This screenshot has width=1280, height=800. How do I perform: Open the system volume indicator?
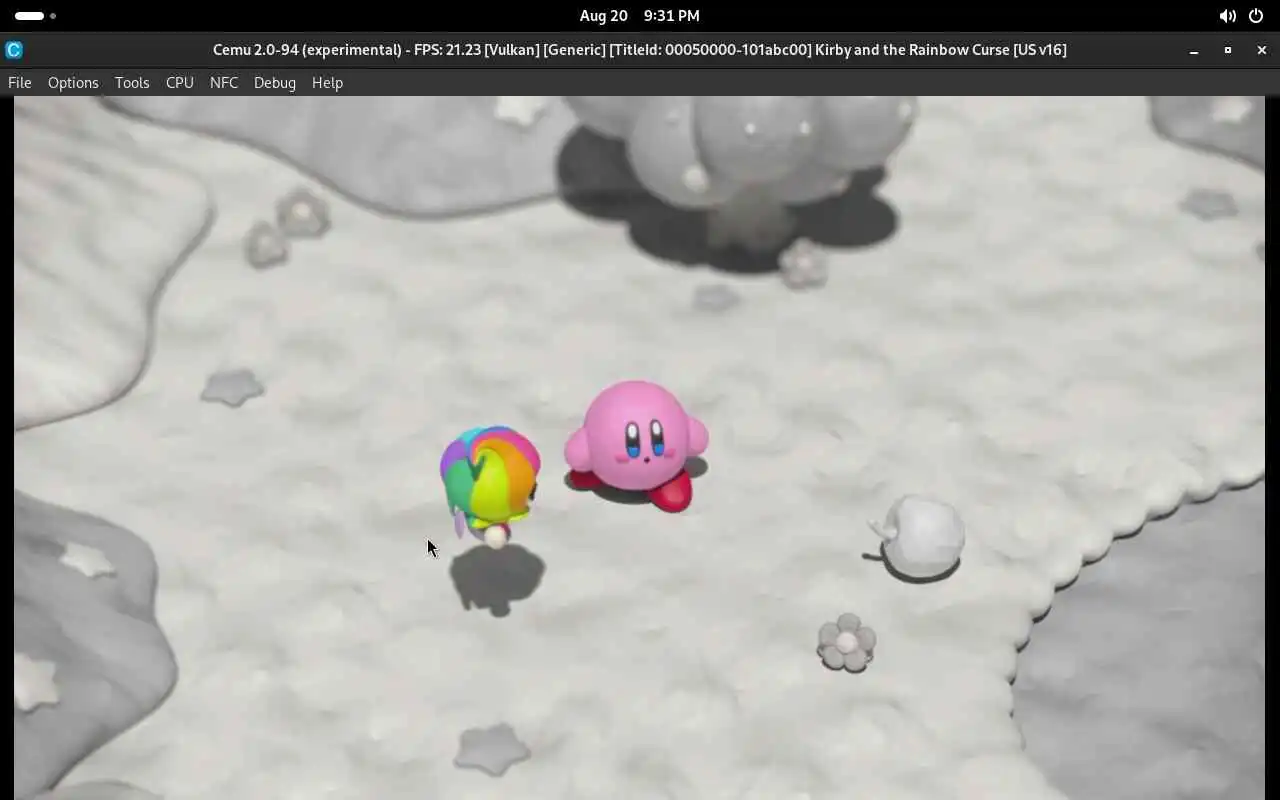[1227, 16]
